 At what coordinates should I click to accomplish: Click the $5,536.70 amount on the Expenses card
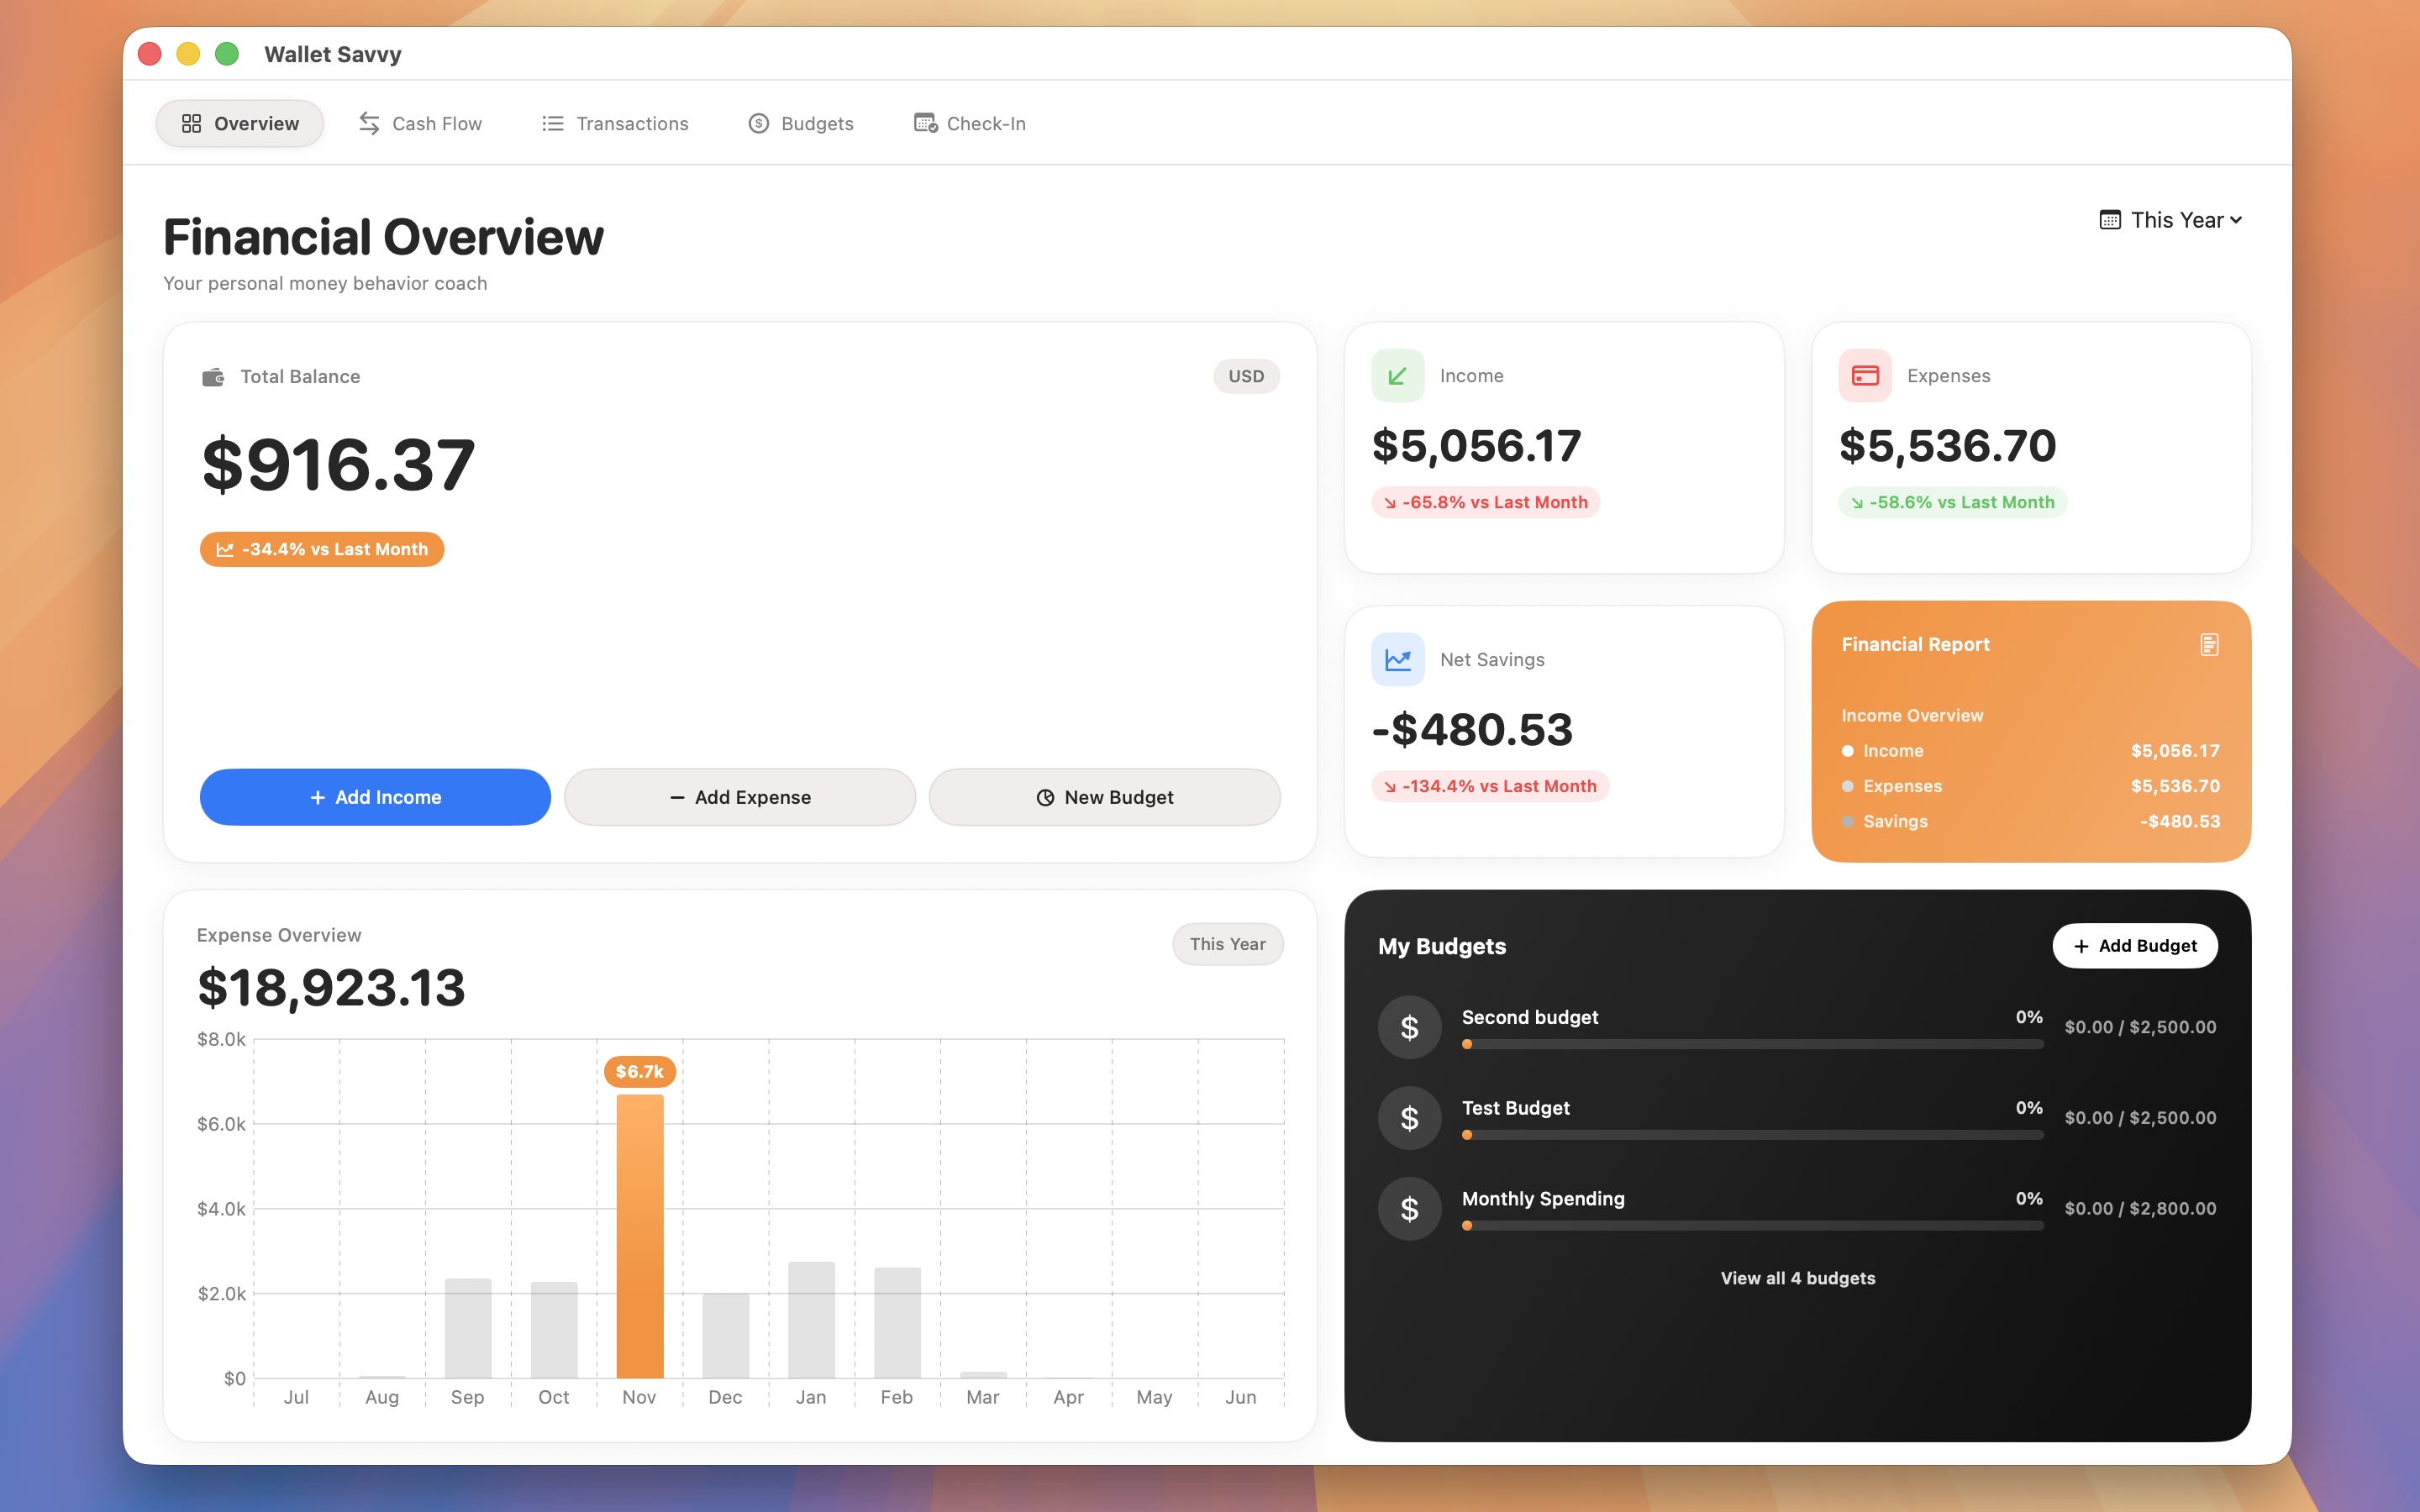[x=1948, y=446]
